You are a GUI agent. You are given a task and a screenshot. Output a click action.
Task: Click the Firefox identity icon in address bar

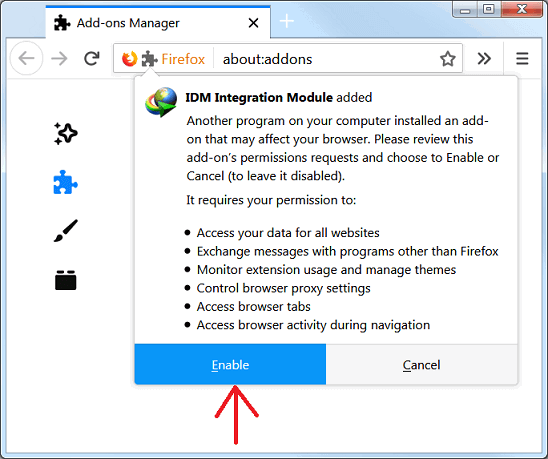coord(129,58)
